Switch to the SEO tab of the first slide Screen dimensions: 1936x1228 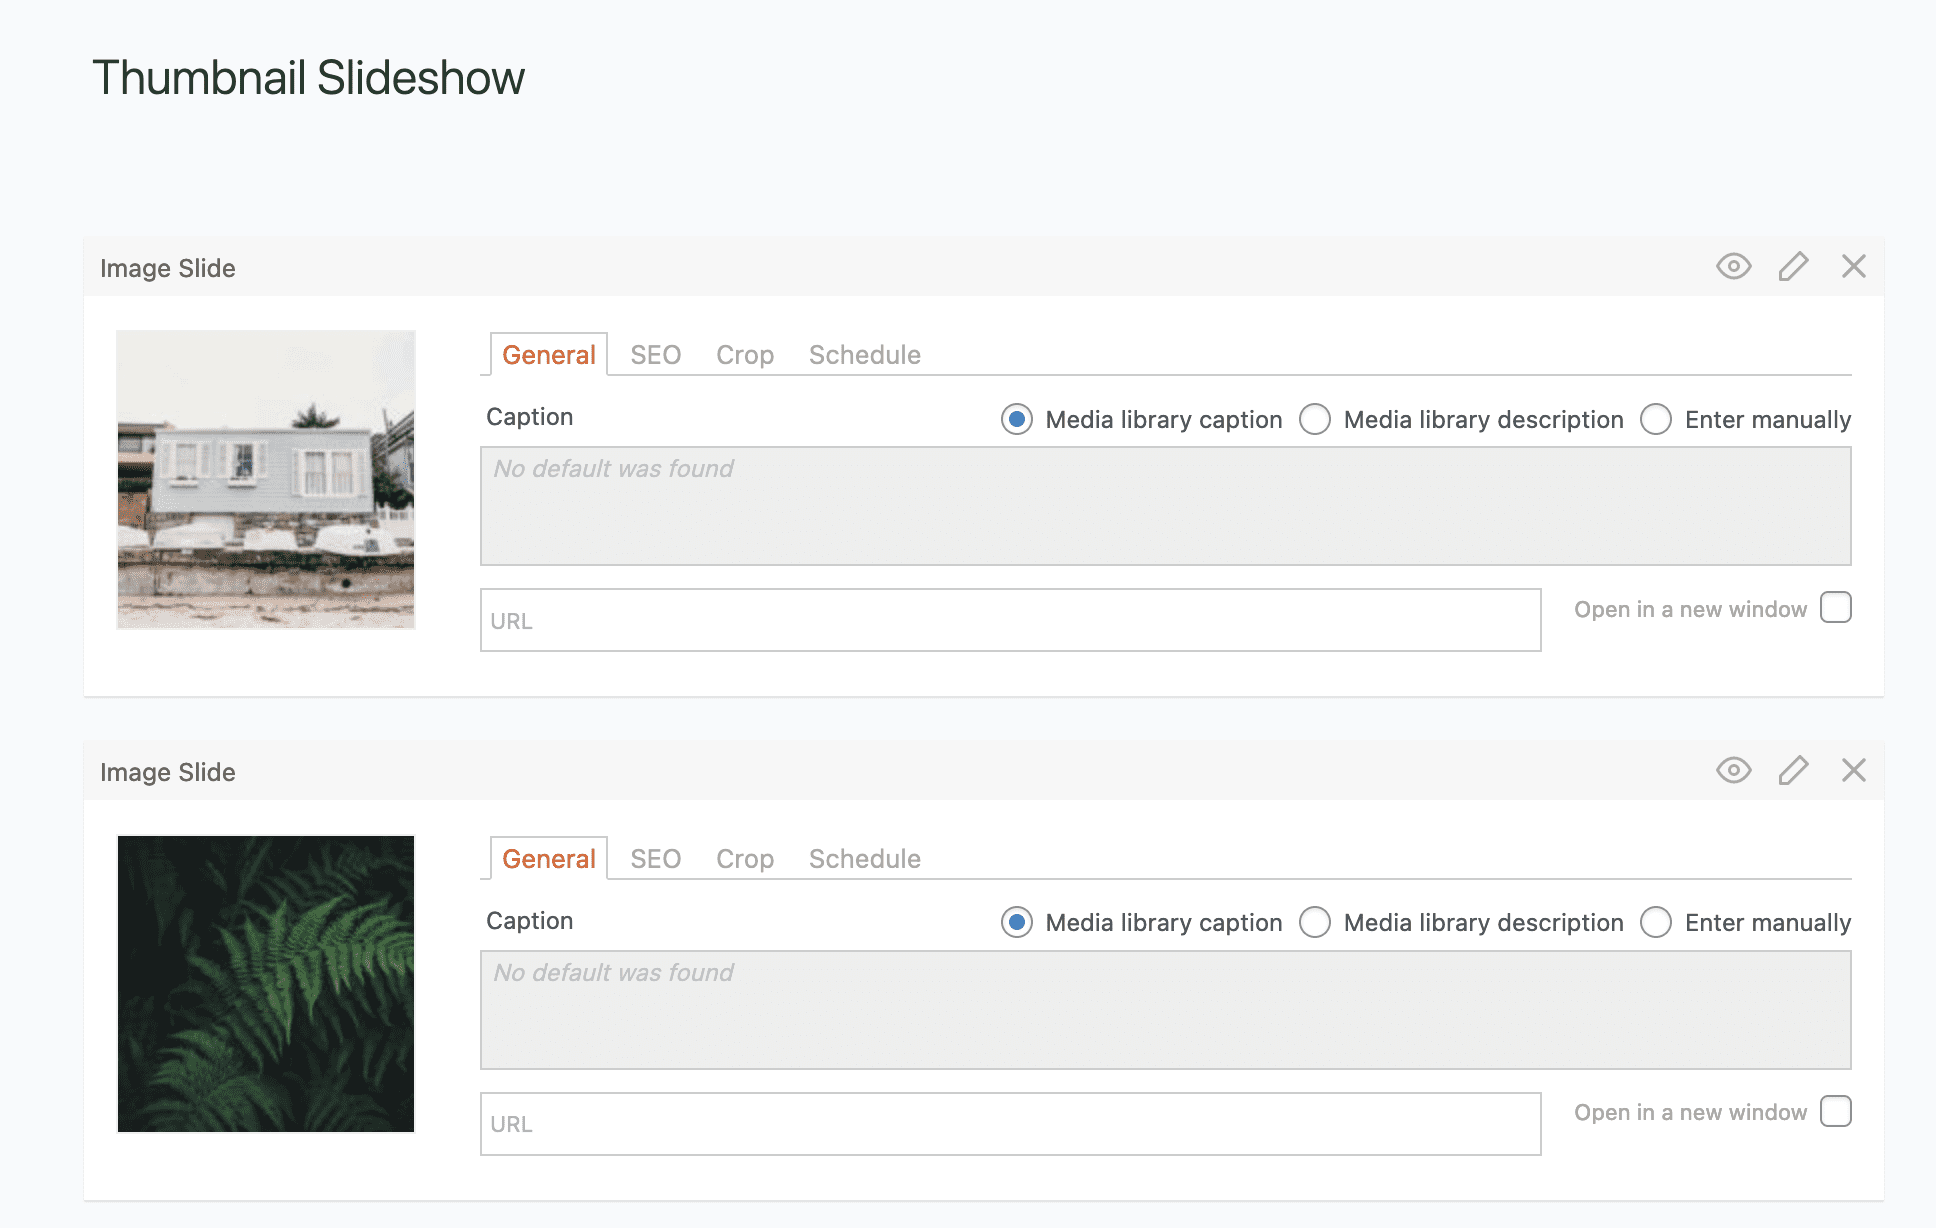click(x=655, y=354)
